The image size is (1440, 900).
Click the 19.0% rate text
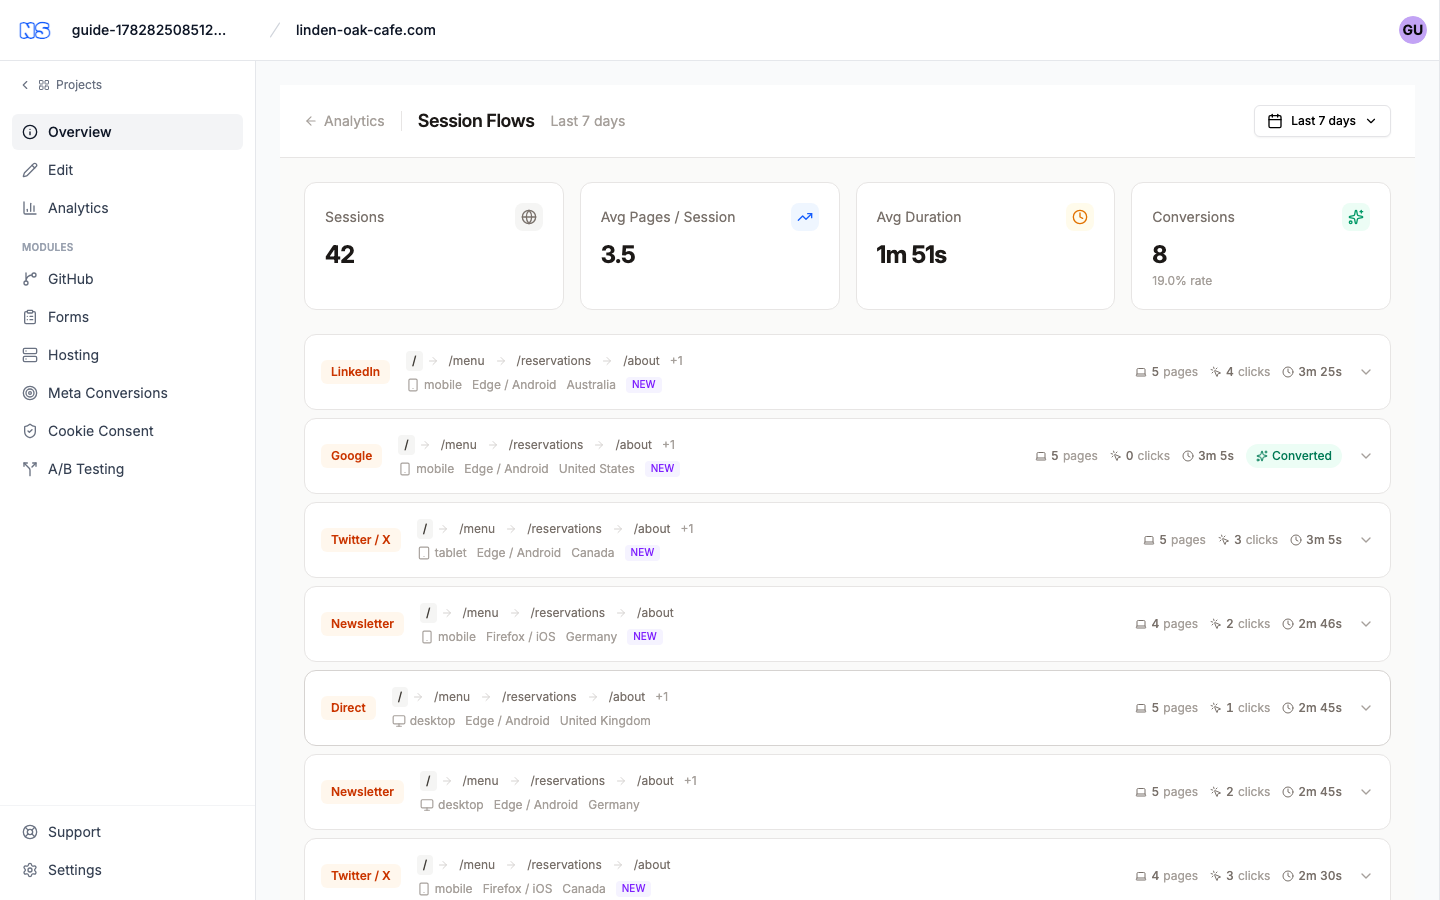(x=1182, y=281)
